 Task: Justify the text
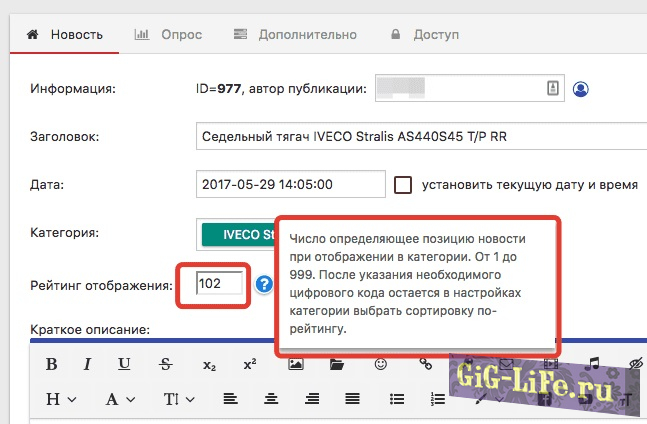(x=352, y=399)
